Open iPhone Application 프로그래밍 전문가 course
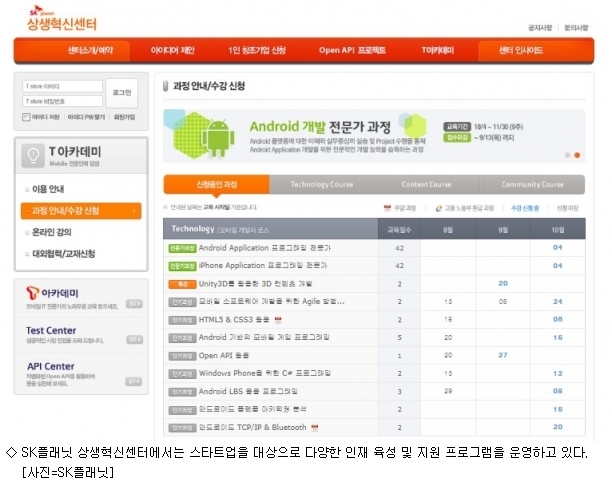Image resolution: width=612 pixels, height=482 pixels. [263, 266]
